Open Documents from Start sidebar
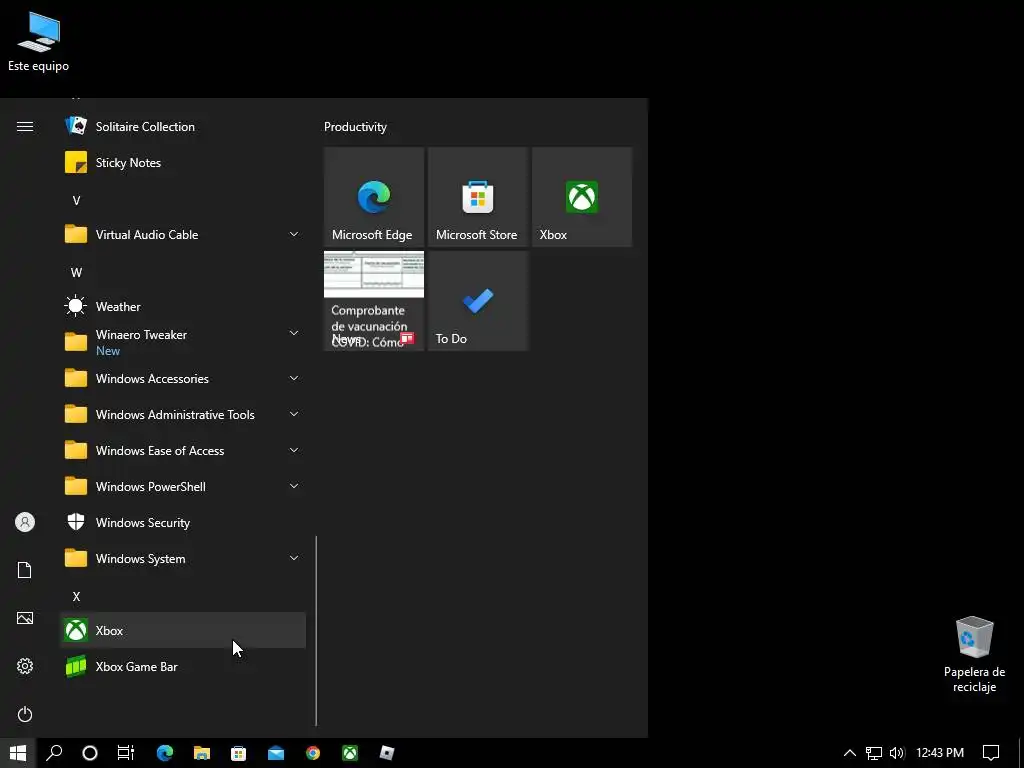 25,570
